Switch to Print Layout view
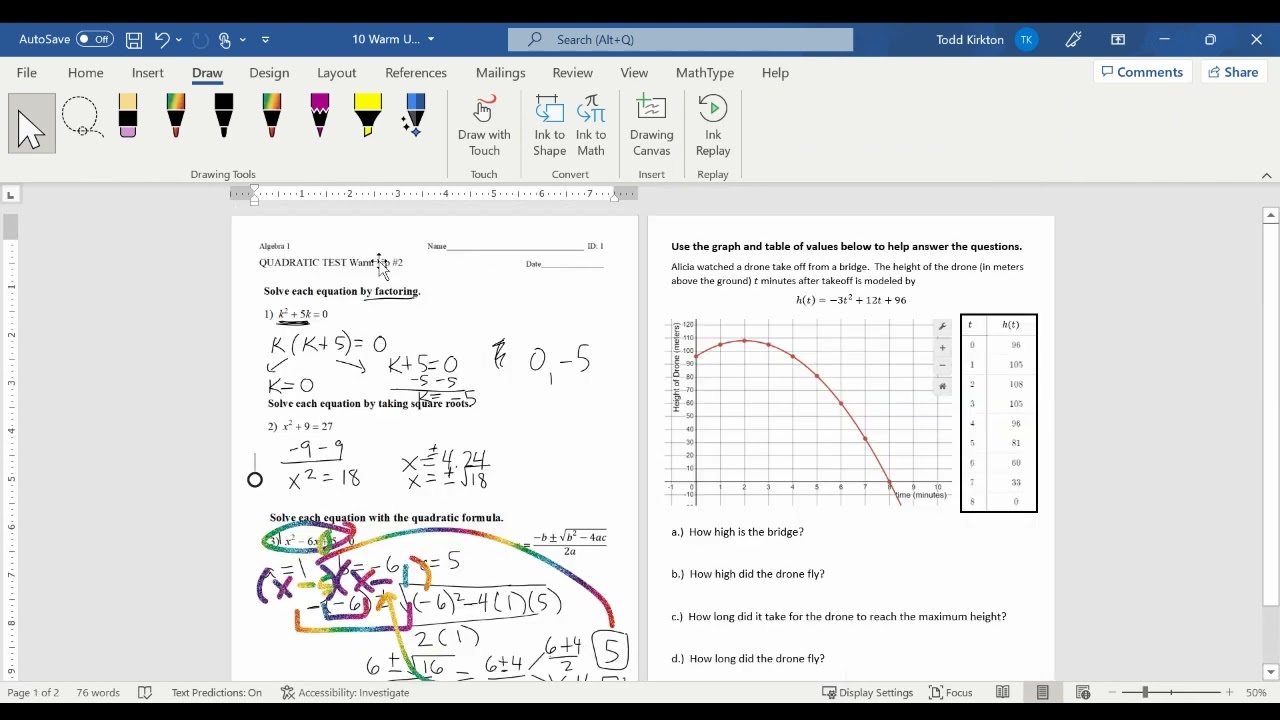 tap(1043, 692)
